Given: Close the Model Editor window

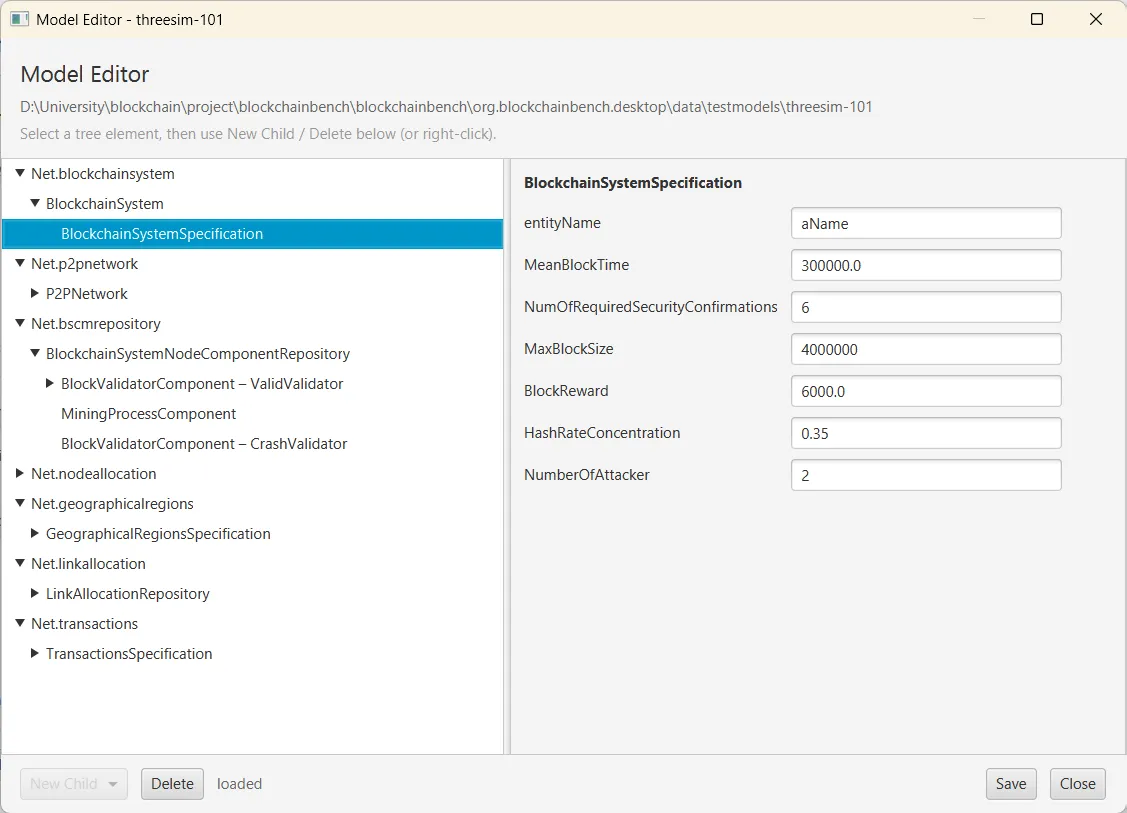Looking at the screenshot, I should [1095, 19].
